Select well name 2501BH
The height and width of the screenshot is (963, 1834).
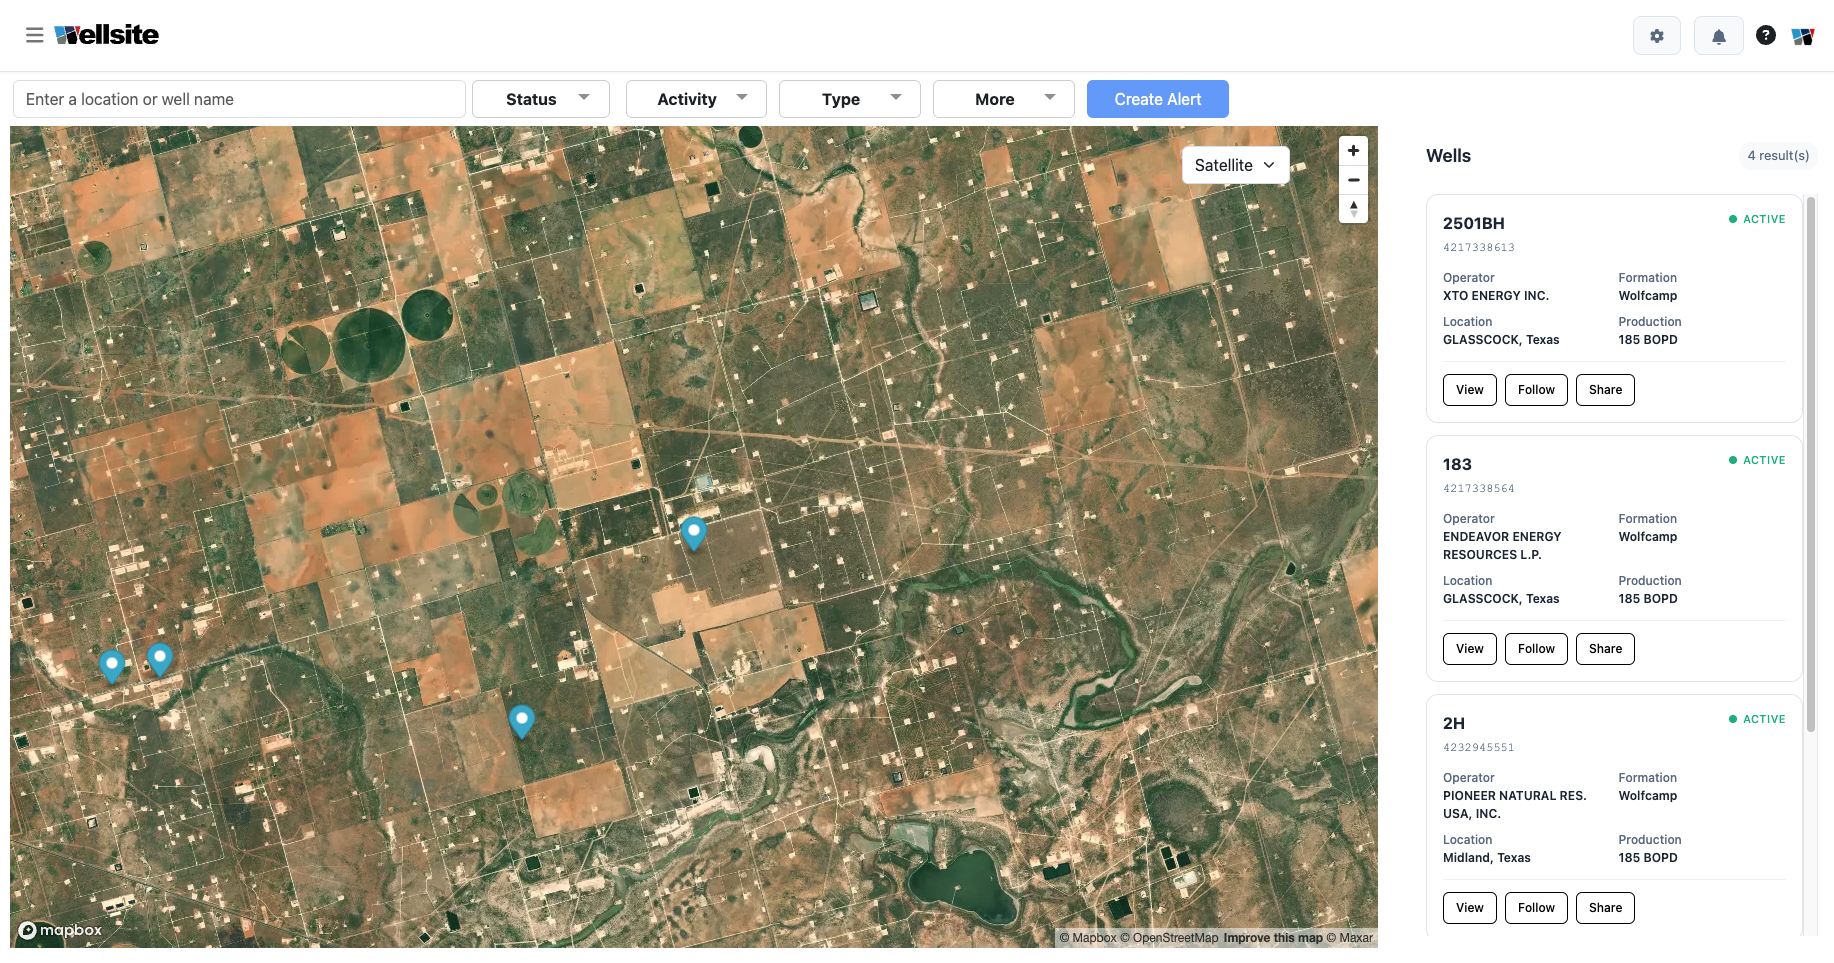point(1473,223)
